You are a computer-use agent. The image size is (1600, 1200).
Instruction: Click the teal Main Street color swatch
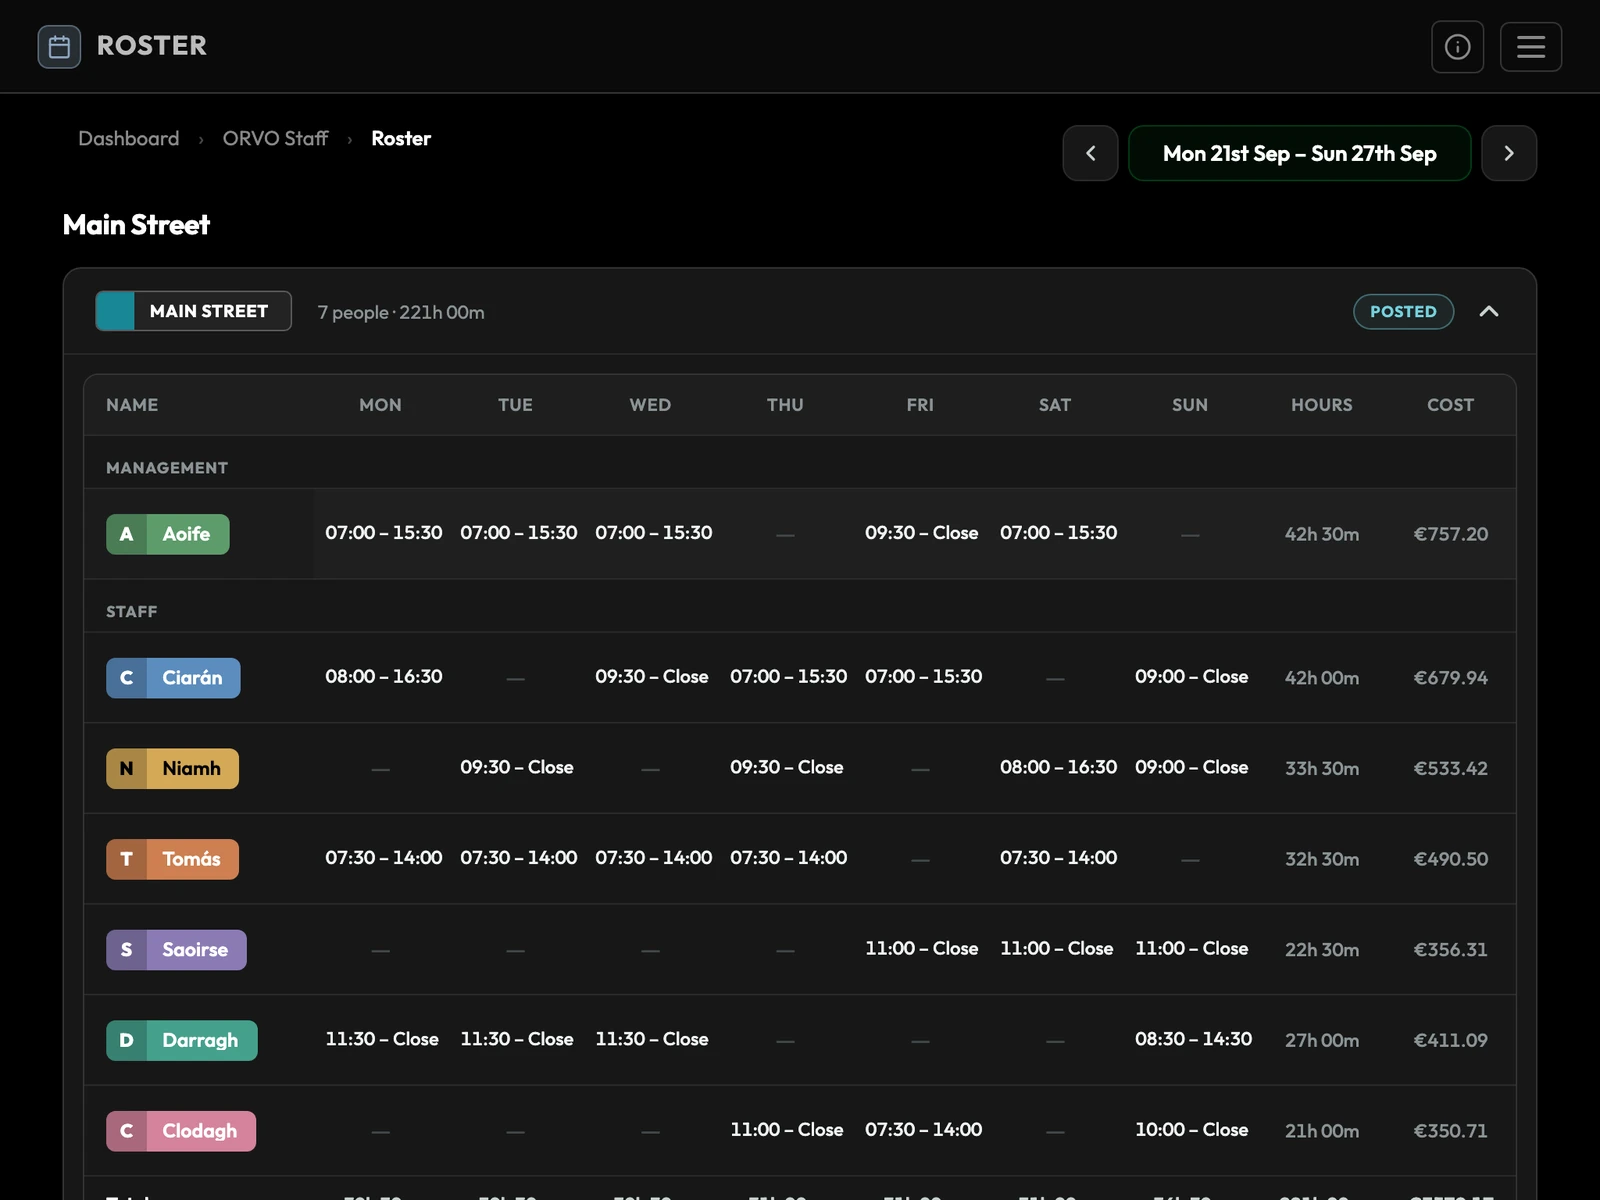pyautogui.click(x=115, y=311)
